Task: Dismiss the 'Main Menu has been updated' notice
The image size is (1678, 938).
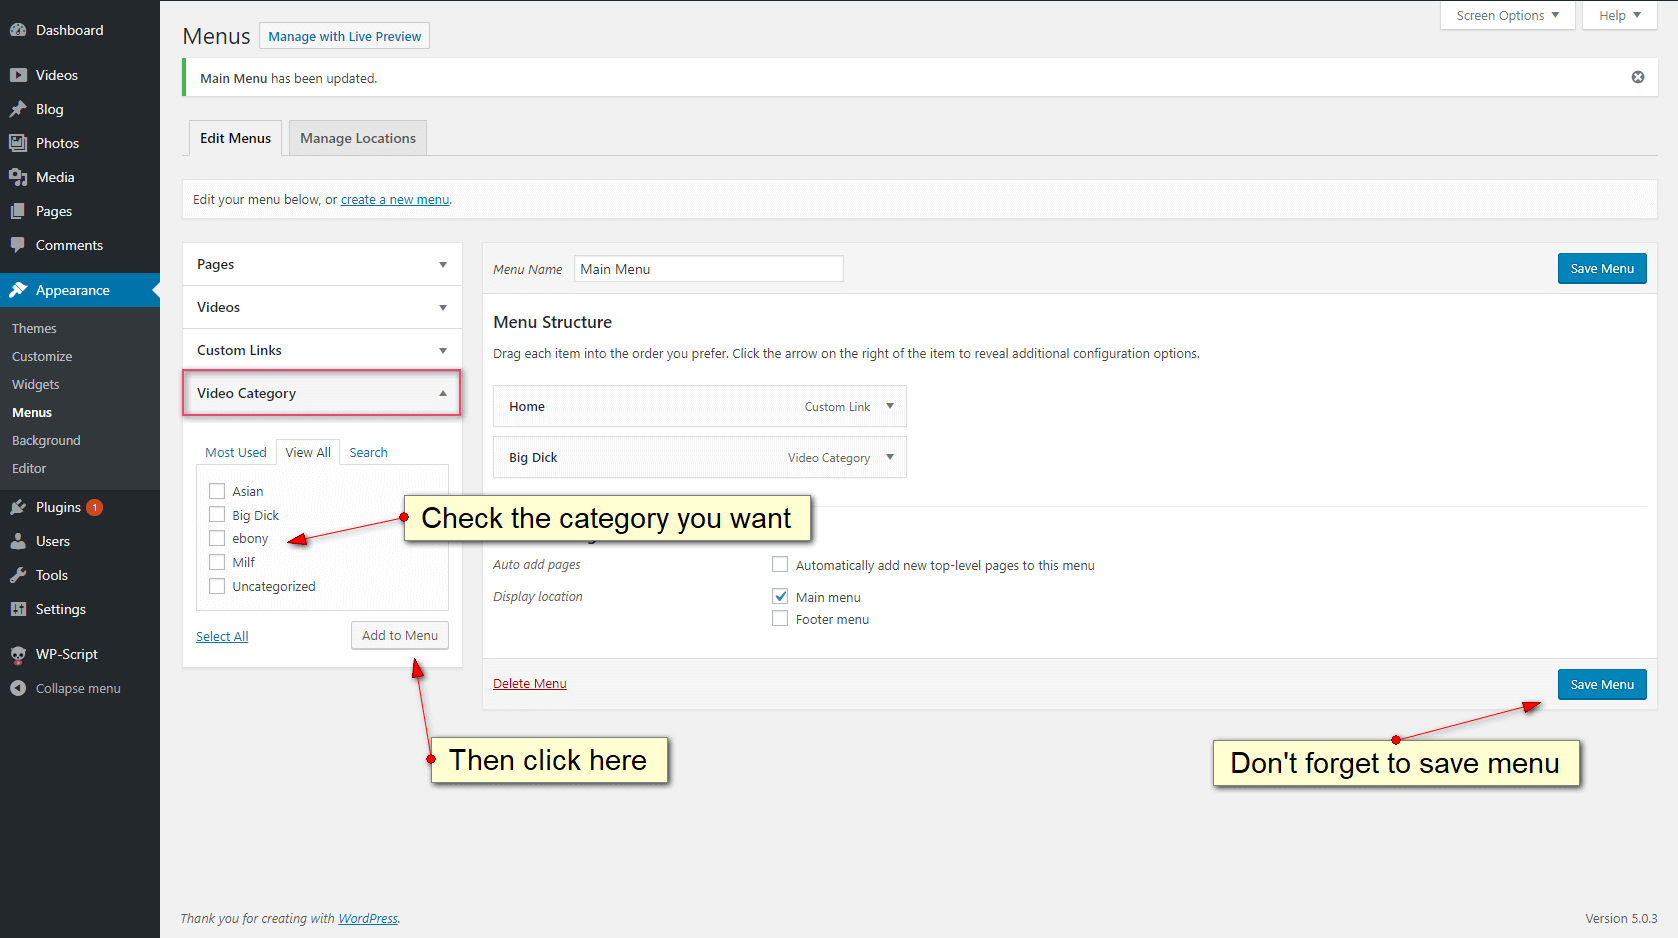Action: pyautogui.click(x=1638, y=77)
